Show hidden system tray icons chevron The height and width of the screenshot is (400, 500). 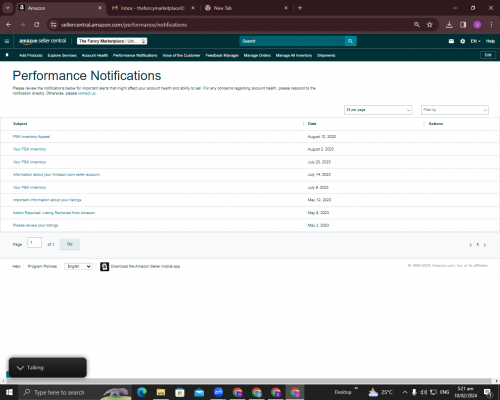(405, 392)
